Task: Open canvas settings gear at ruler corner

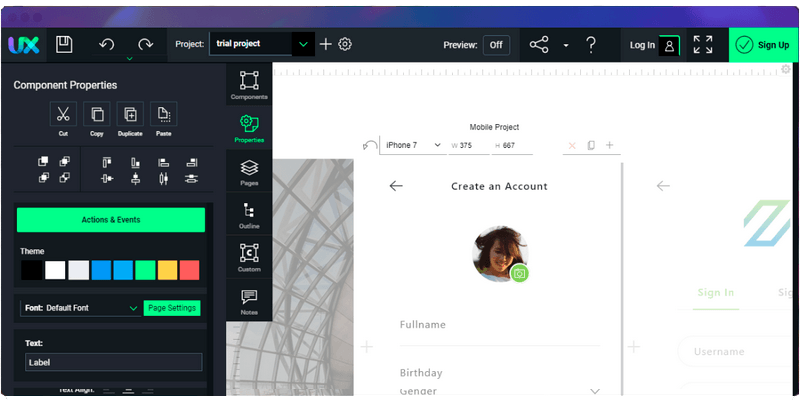Action: point(786,69)
